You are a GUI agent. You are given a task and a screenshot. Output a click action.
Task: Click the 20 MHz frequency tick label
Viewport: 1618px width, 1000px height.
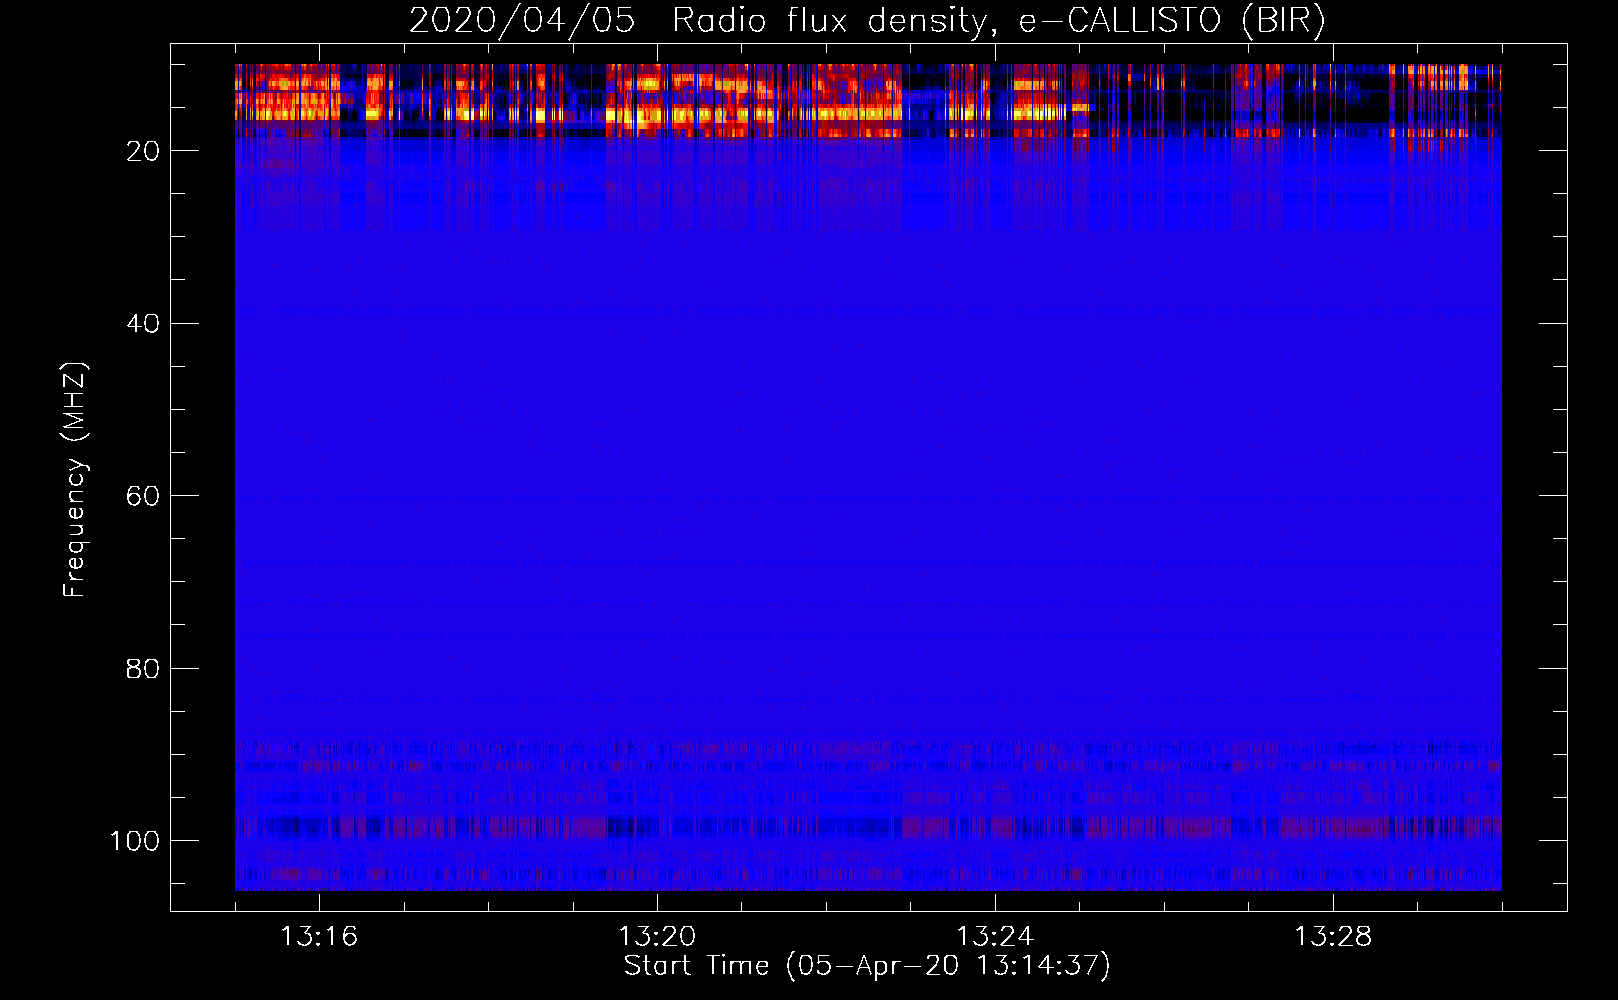143,151
